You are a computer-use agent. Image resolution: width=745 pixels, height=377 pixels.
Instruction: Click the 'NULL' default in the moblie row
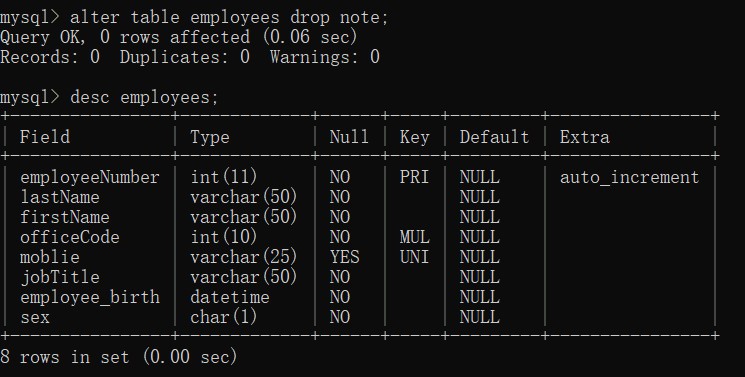479,257
